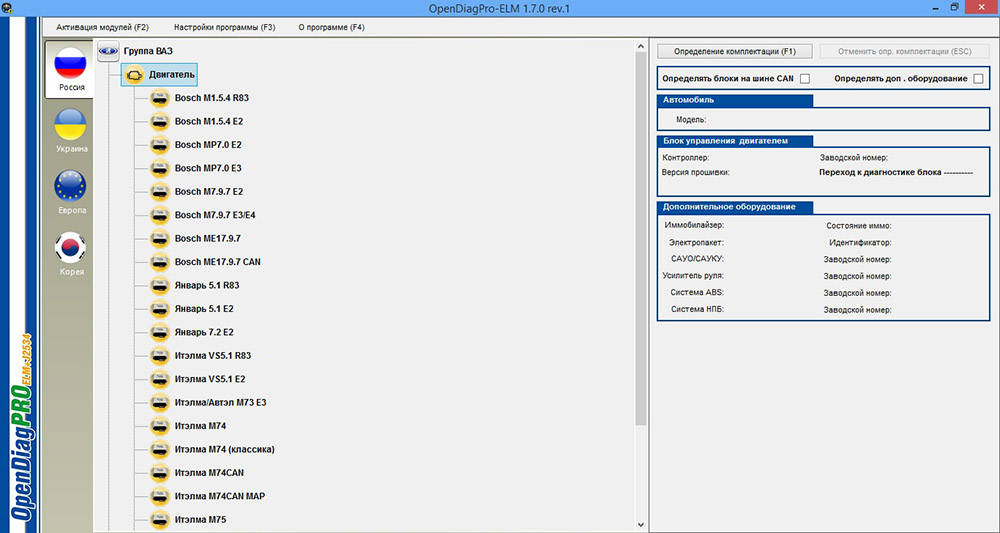
Task: Click the ECU icon for Bosch ME17.9.7
Action: click(159, 238)
